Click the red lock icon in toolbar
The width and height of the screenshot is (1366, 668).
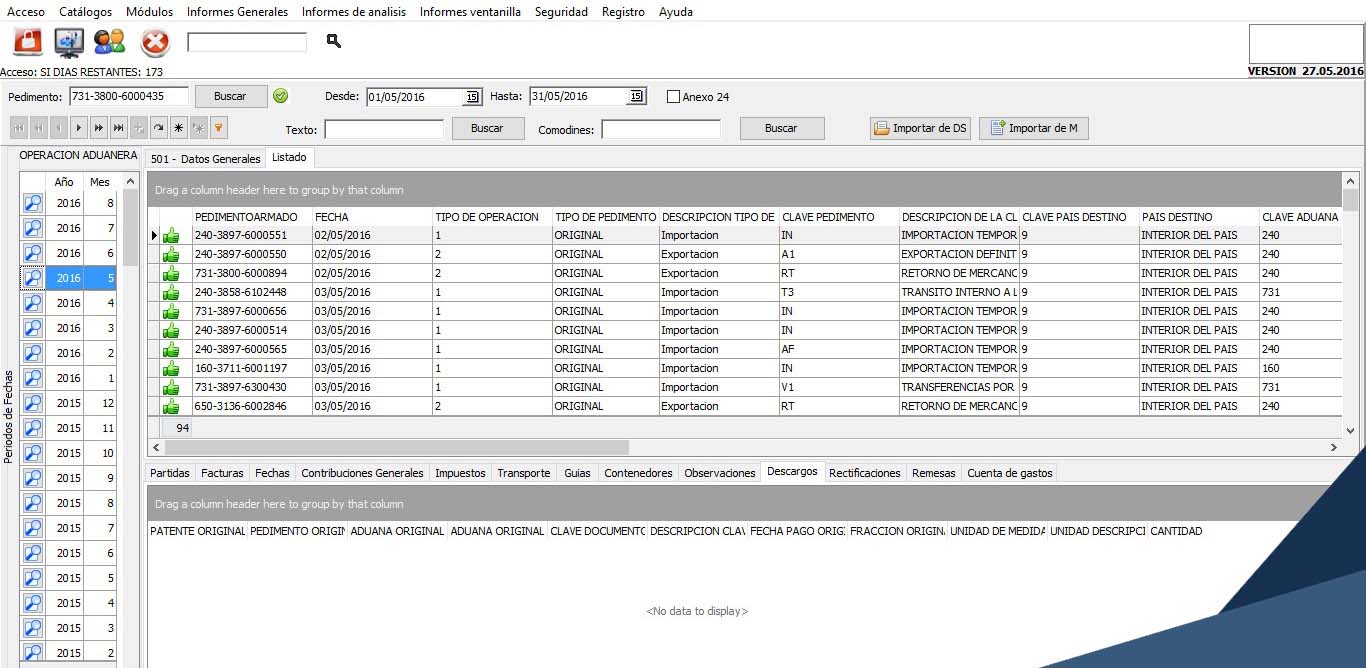coord(27,42)
